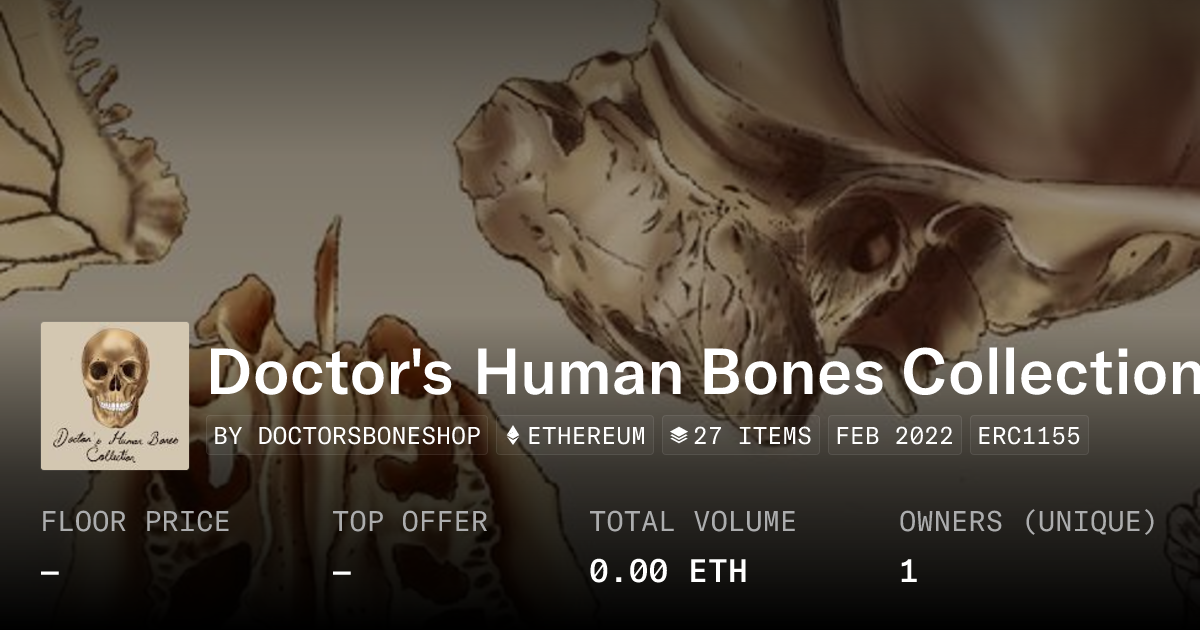Click the Ethereum diamond icon
Viewport: 1200px width, 630px height.
tap(513, 436)
